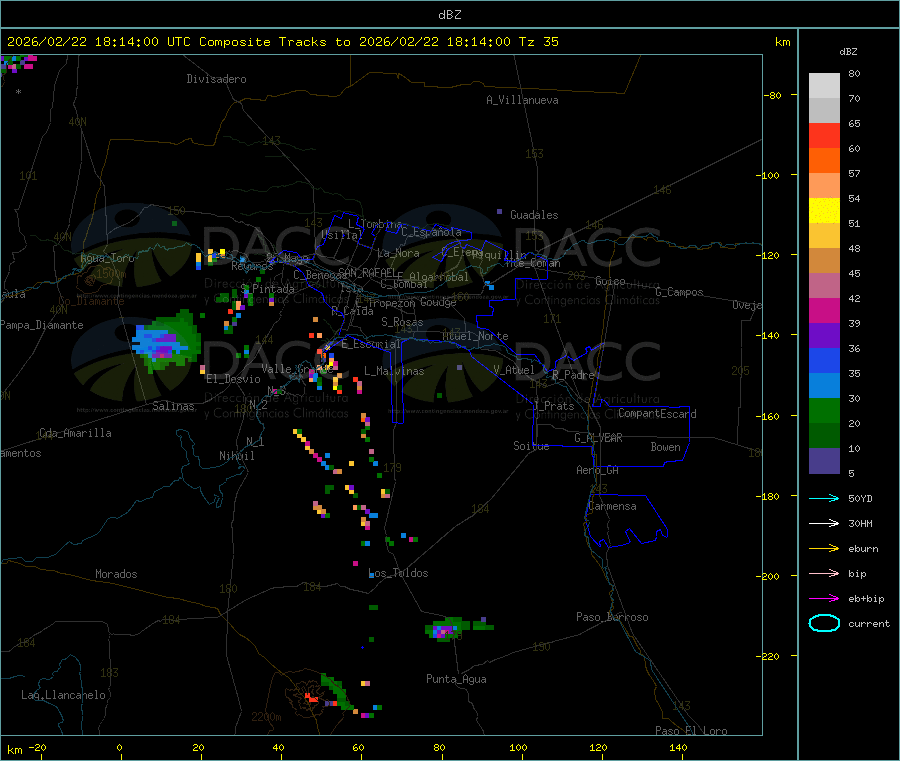Click the J_Prats map label
900x761 pixels.
553,406
